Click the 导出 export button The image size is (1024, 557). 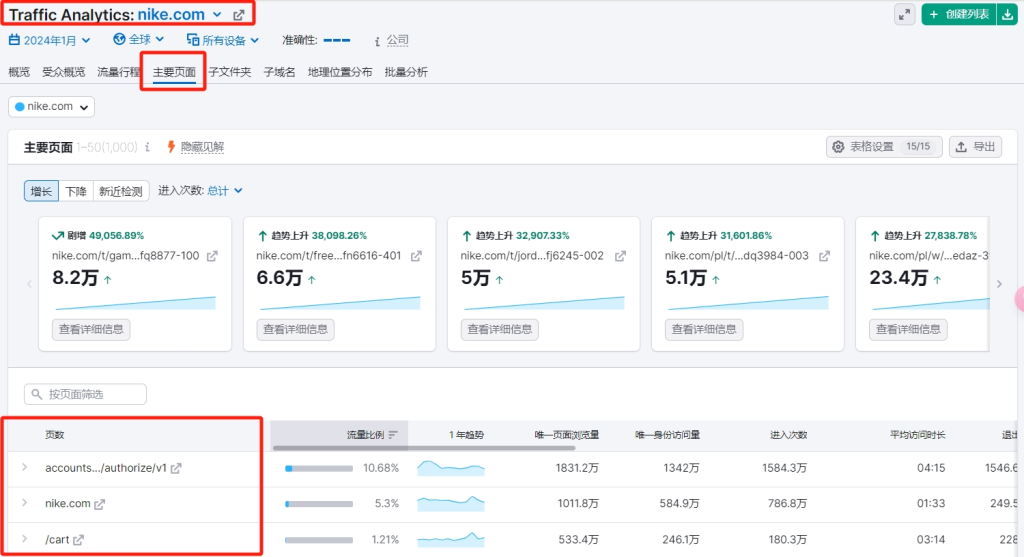(x=976, y=147)
